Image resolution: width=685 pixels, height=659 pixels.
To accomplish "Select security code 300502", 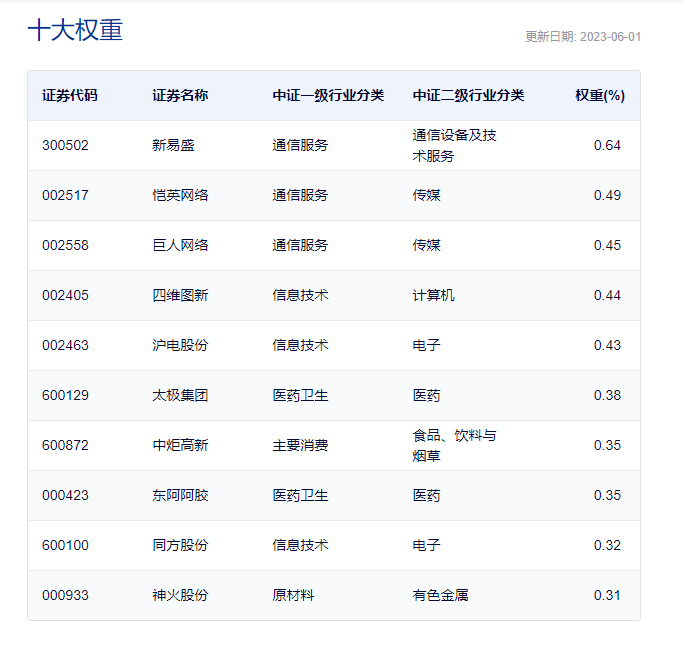I will pyautogui.click(x=65, y=145).
